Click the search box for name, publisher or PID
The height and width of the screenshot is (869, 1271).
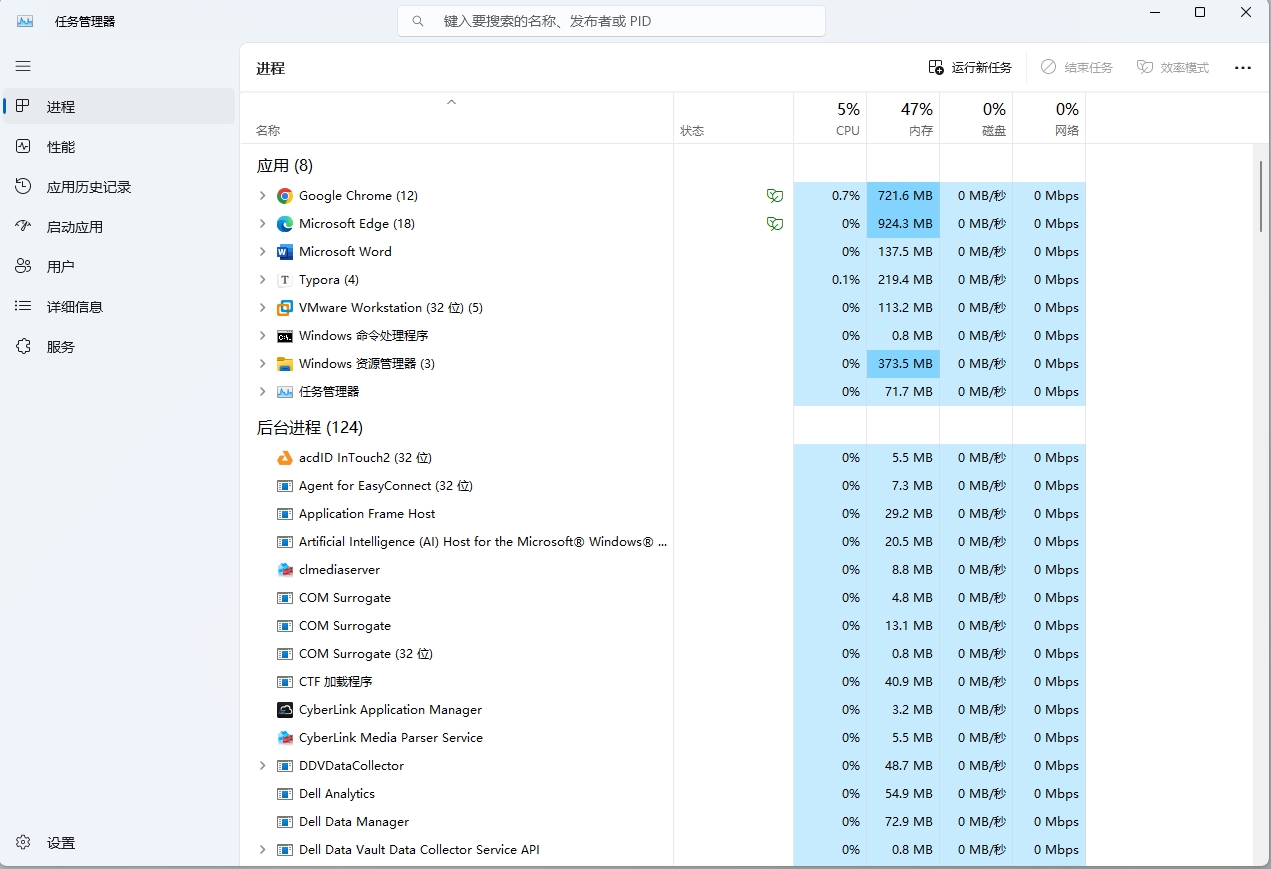[611, 21]
